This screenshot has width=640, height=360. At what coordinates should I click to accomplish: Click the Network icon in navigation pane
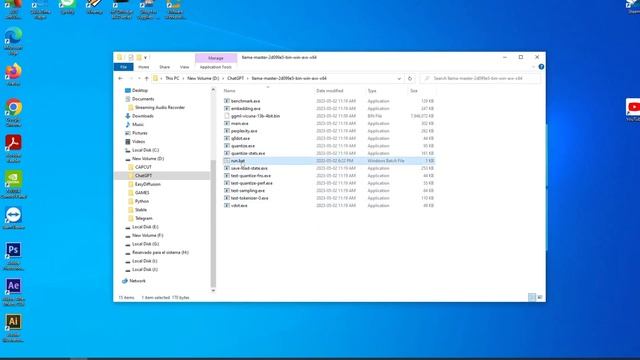(125, 281)
